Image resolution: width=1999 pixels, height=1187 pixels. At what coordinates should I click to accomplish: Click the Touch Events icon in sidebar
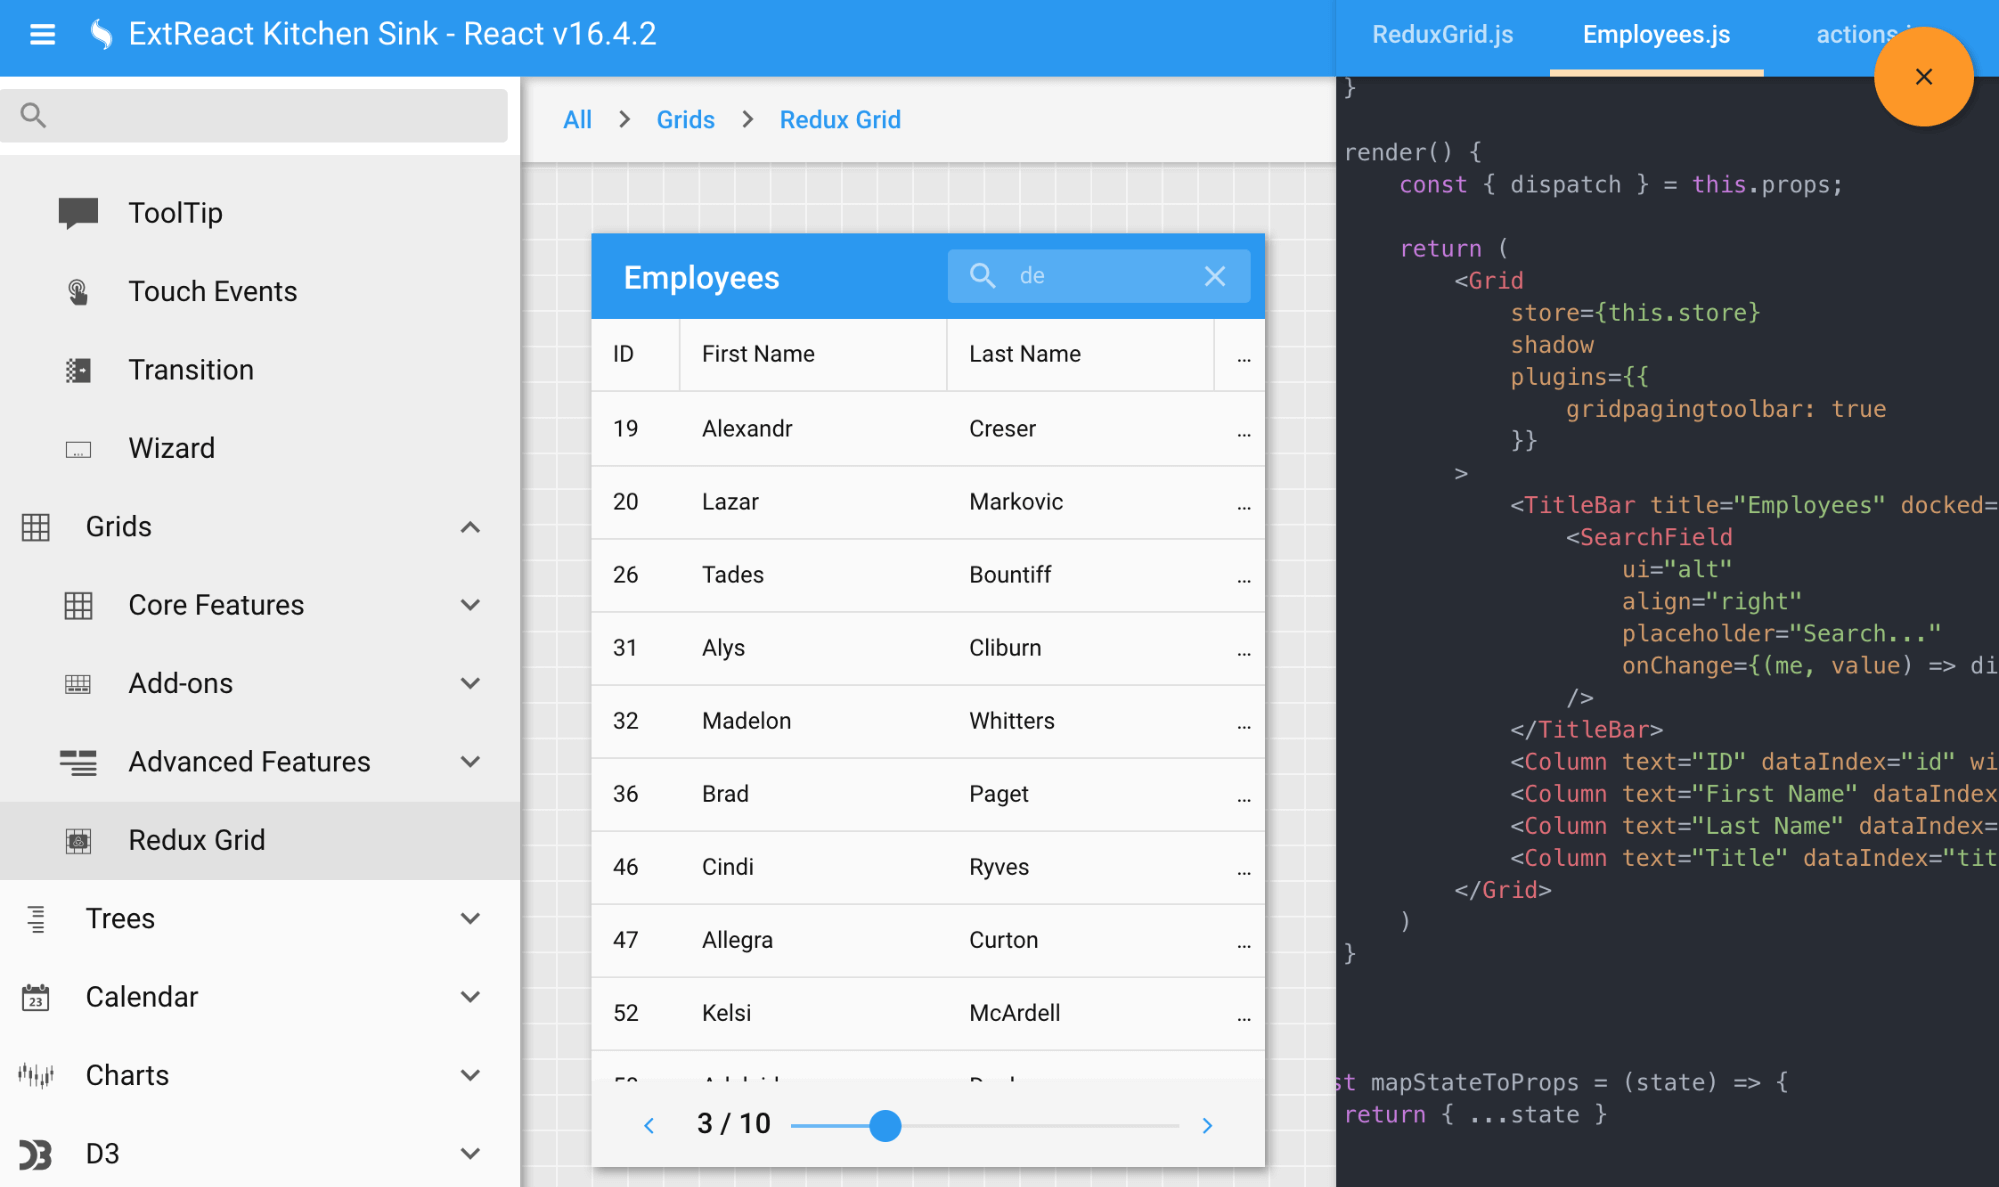[x=78, y=293]
